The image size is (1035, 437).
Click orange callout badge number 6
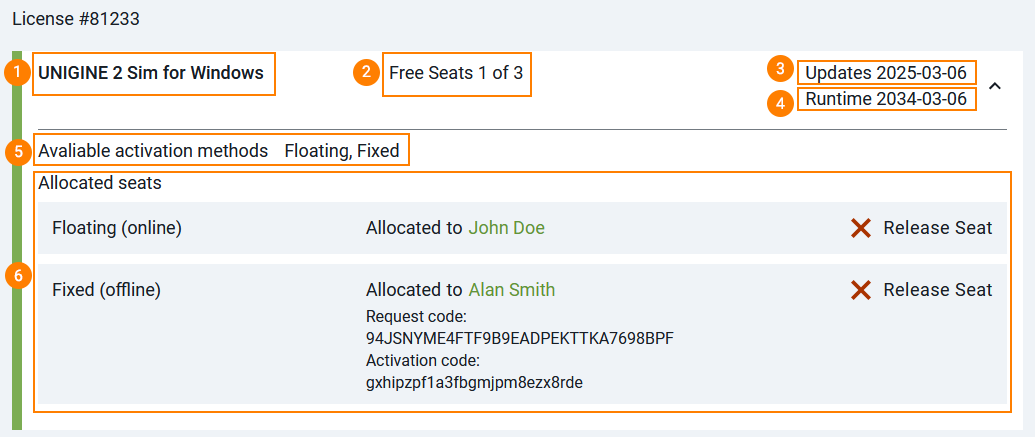click(18, 275)
